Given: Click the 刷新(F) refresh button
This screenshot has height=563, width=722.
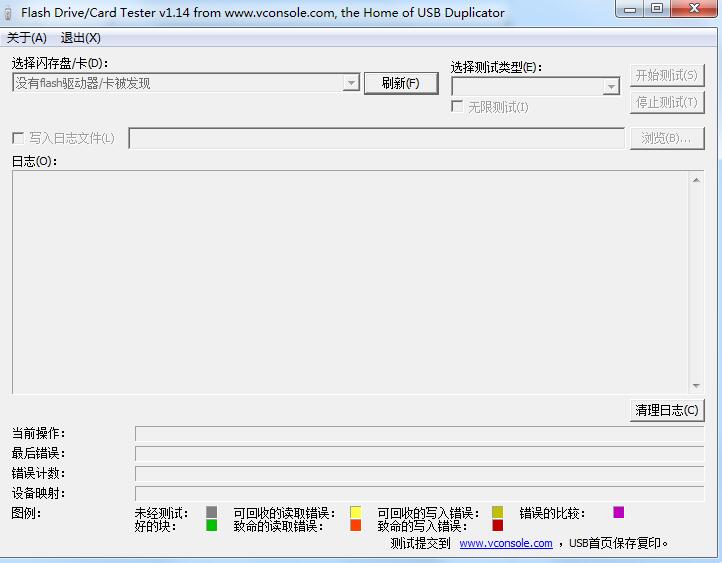Looking at the screenshot, I should point(401,83).
